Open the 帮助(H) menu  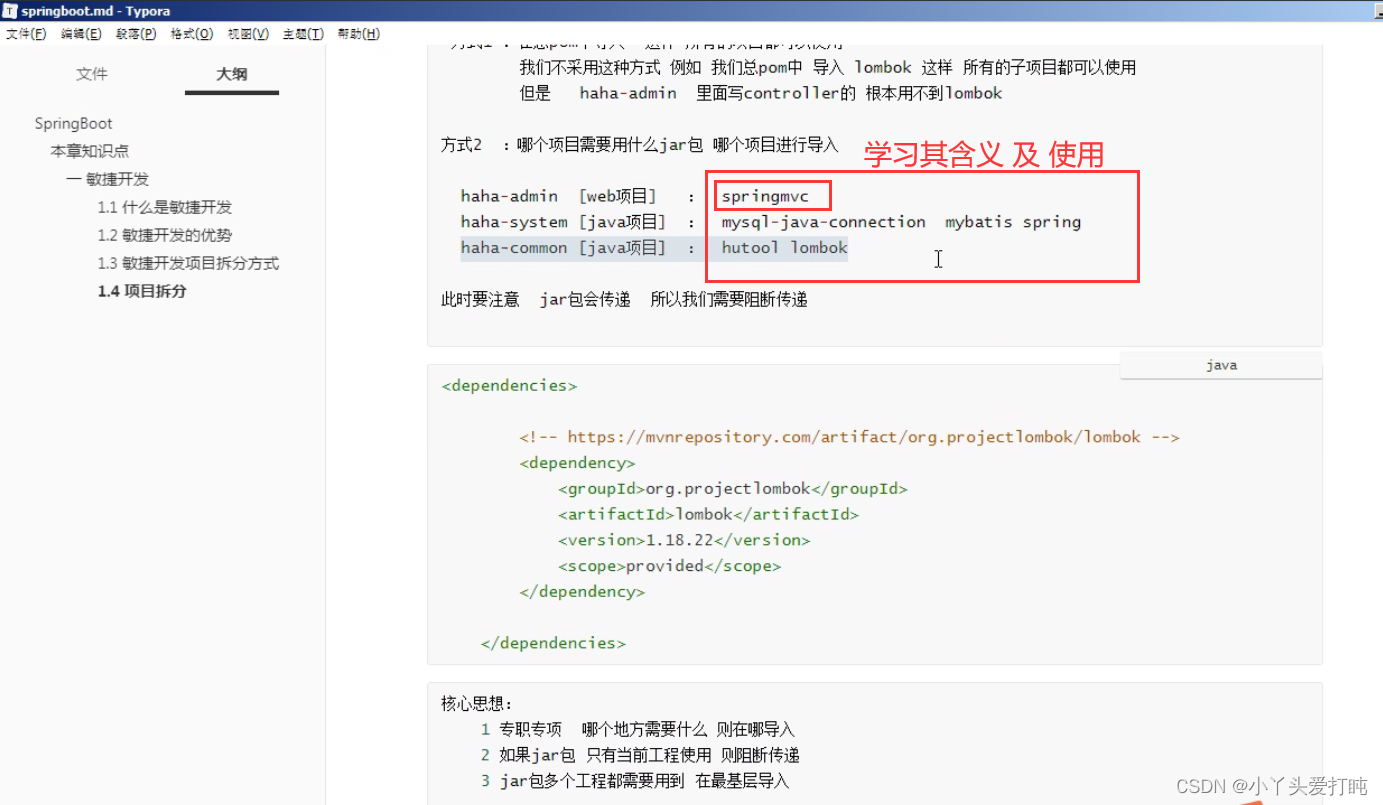(x=359, y=34)
